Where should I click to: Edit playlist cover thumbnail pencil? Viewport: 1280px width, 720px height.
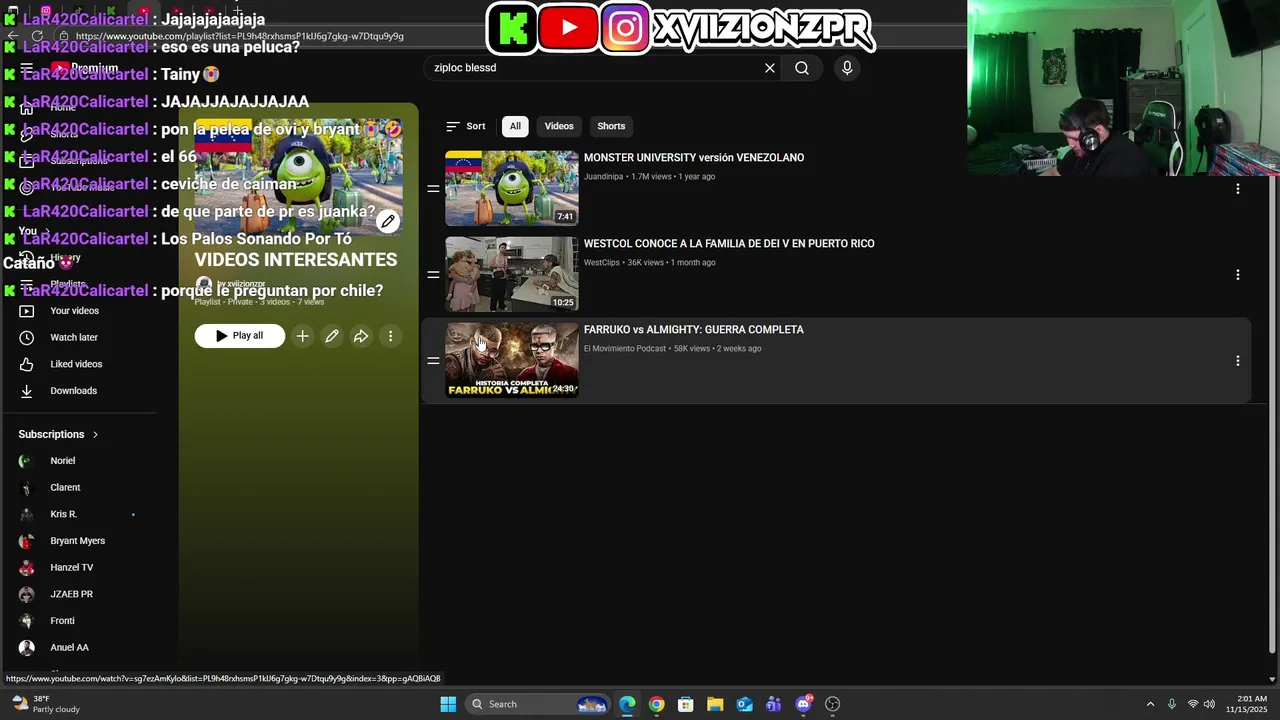(388, 222)
